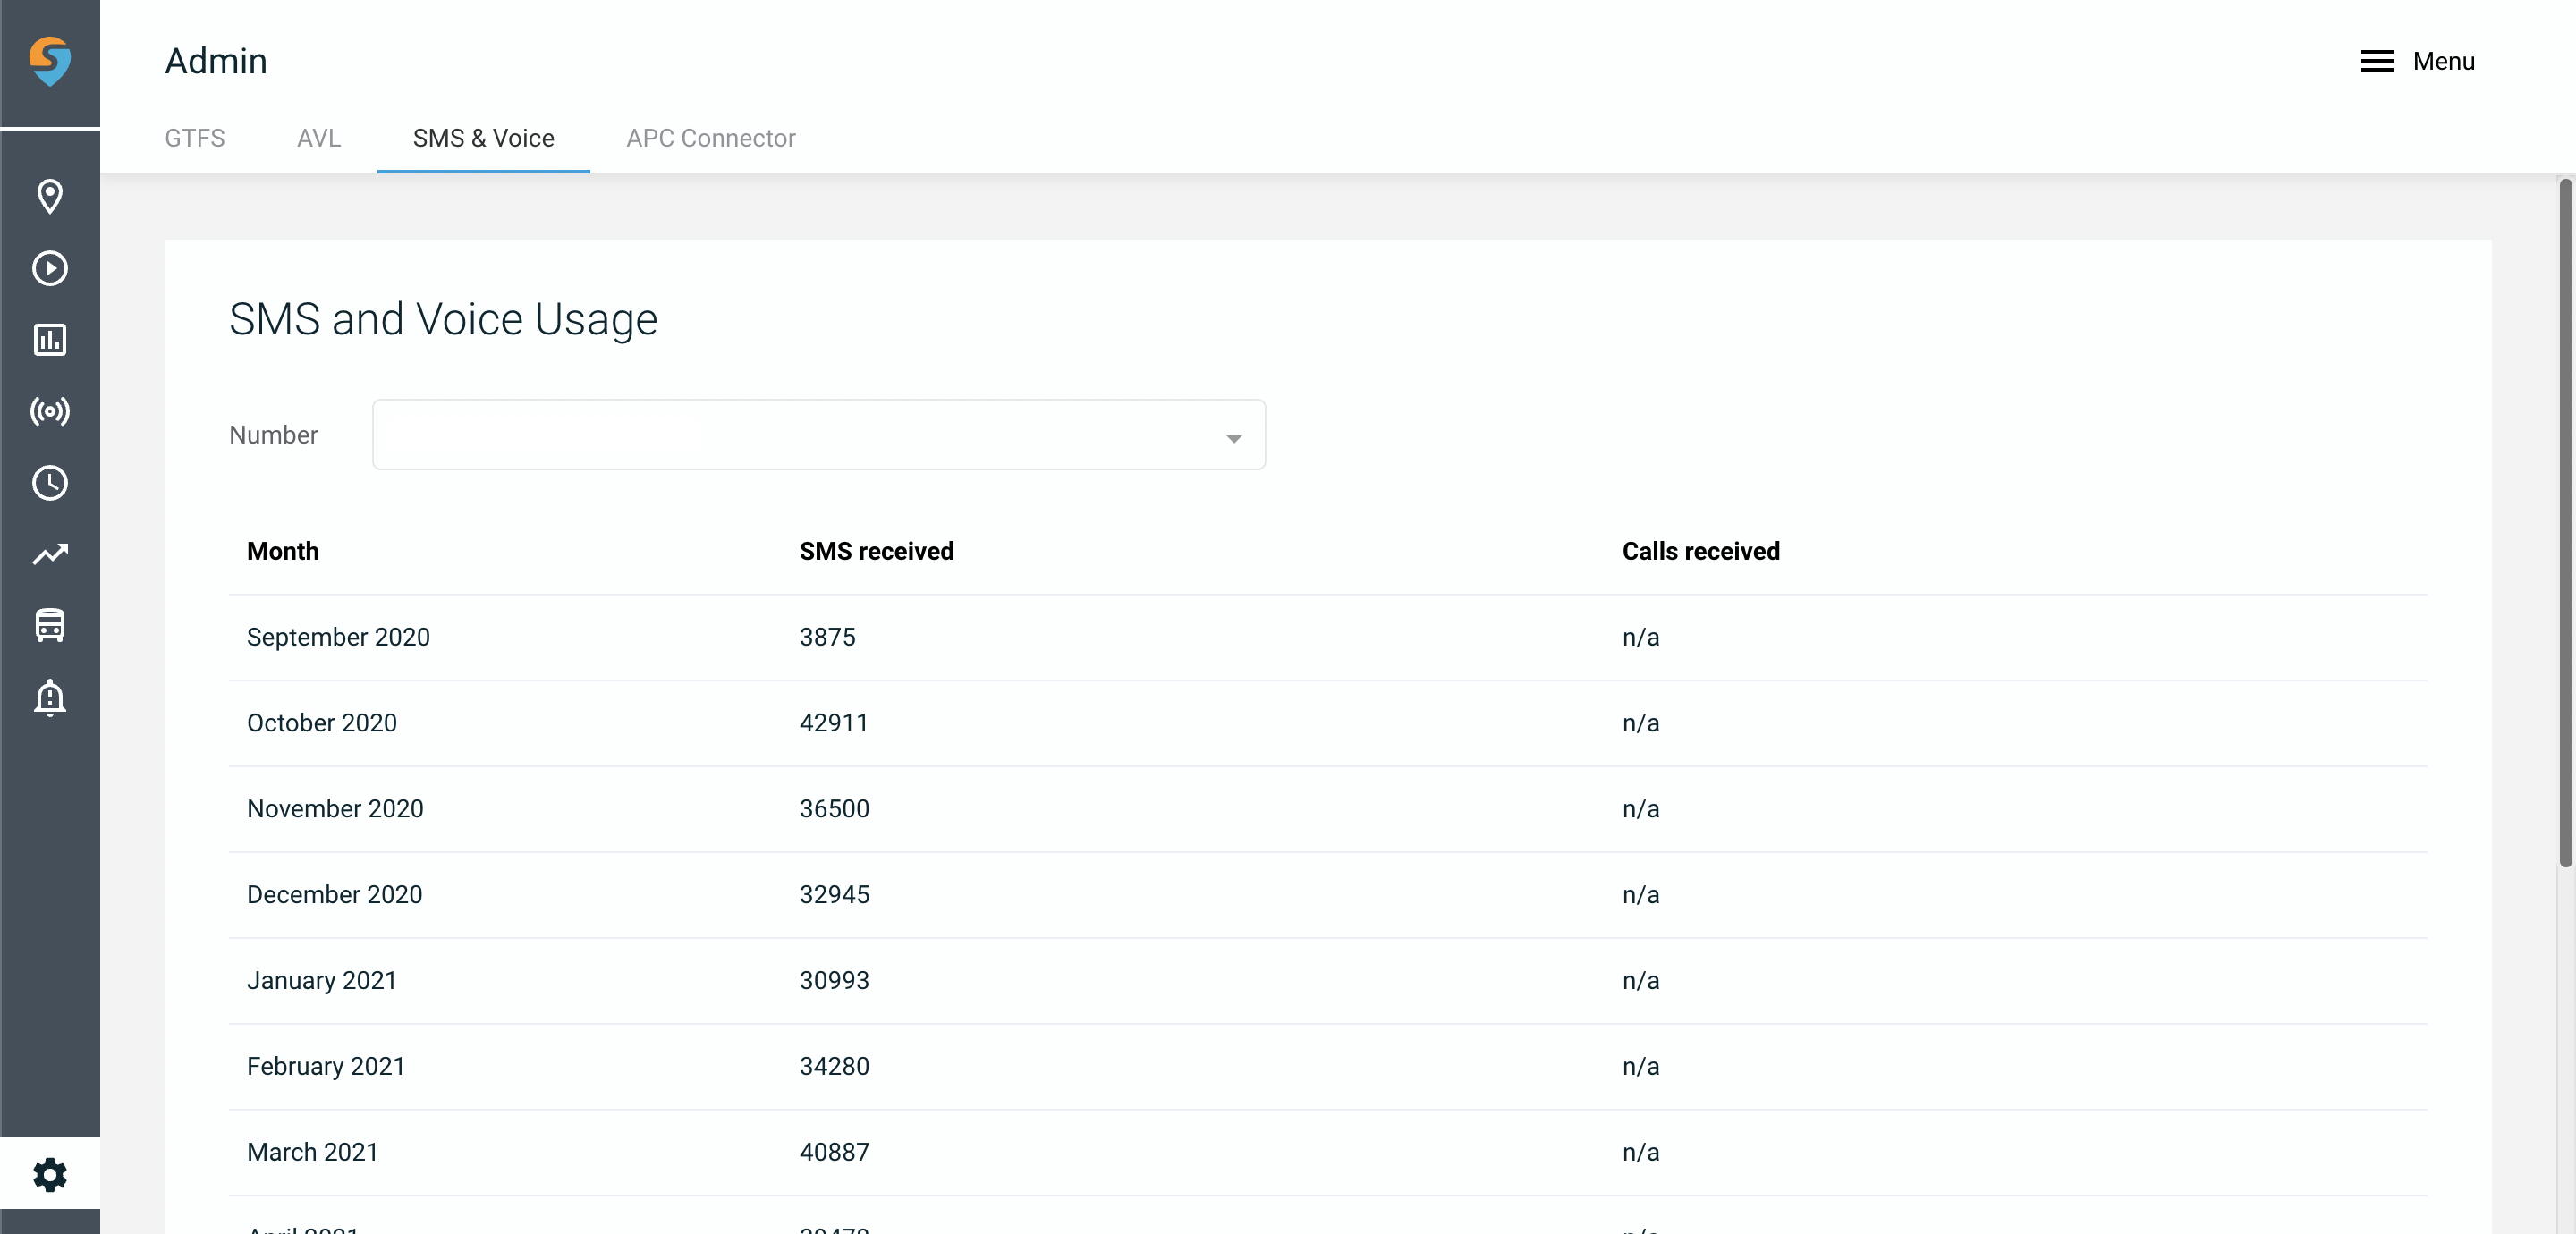The width and height of the screenshot is (2576, 1234).
Task: Select the October 2020 row label
Action: [x=321, y=723]
